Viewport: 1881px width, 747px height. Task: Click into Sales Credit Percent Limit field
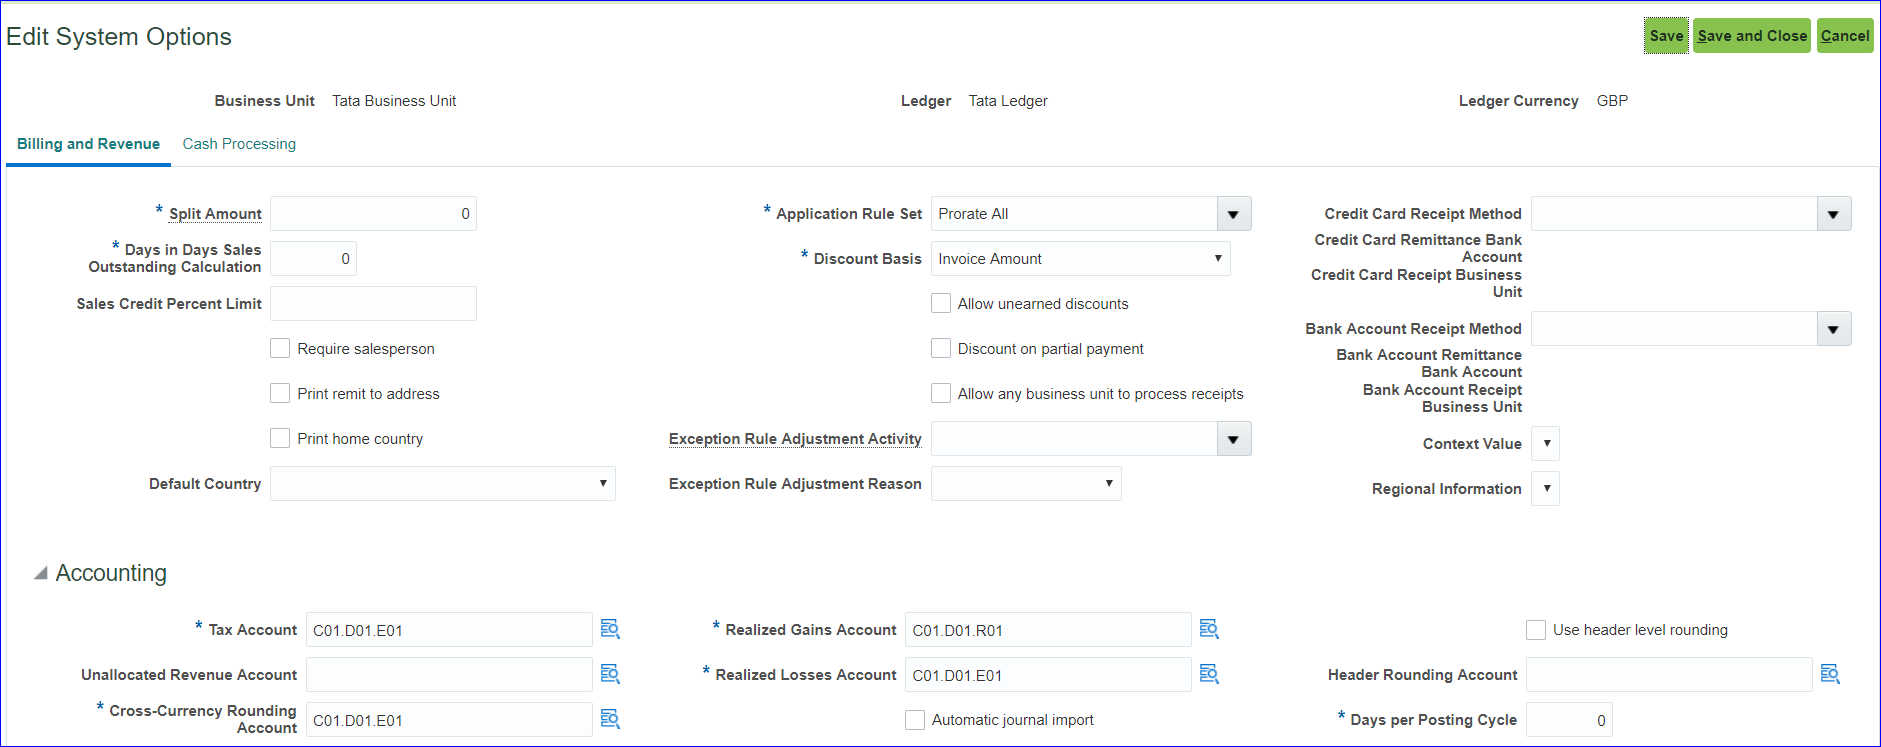(x=373, y=304)
